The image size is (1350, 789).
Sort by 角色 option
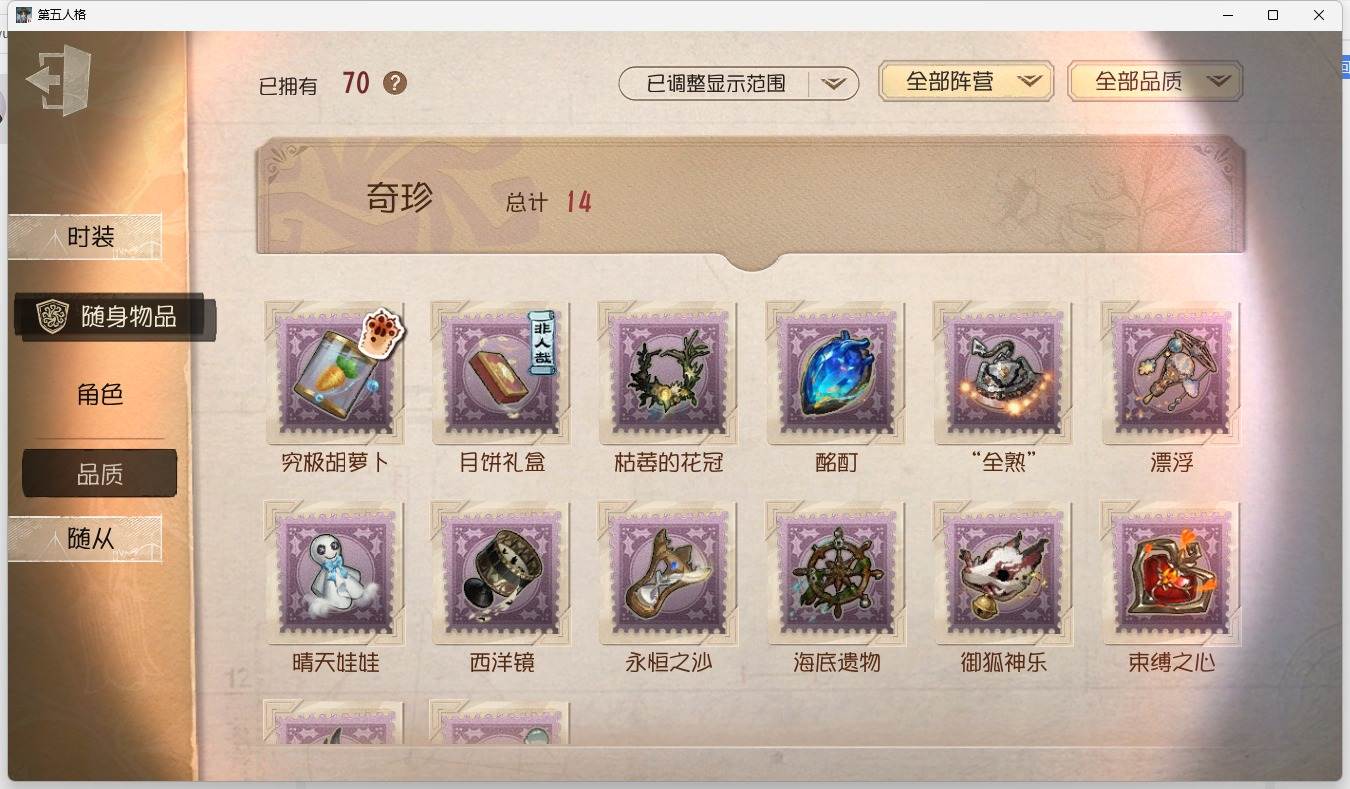click(100, 395)
